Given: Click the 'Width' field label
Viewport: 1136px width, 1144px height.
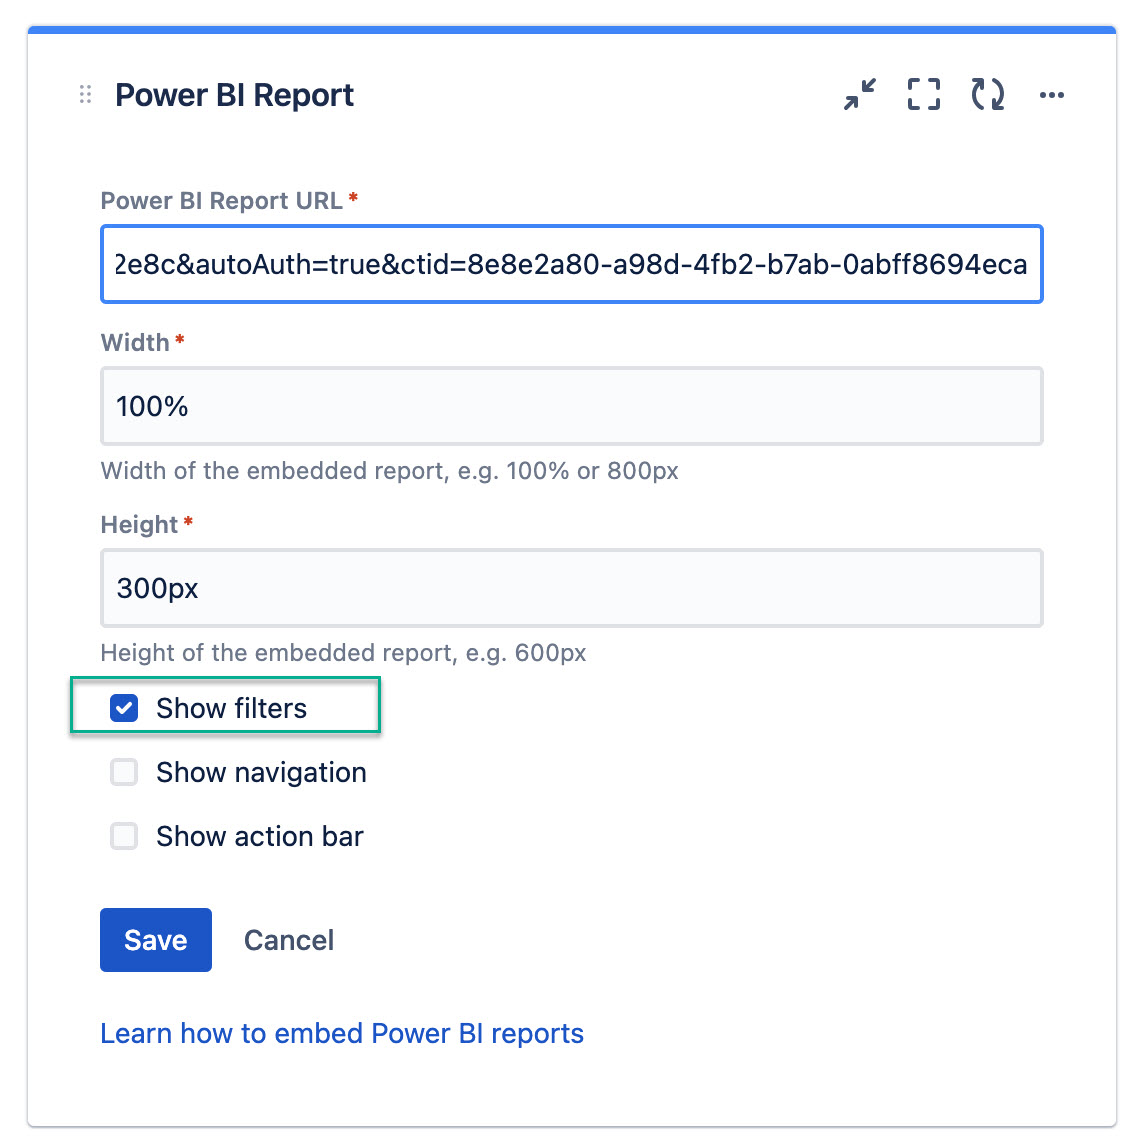Looking at the screenshot, I should point(135,342).
